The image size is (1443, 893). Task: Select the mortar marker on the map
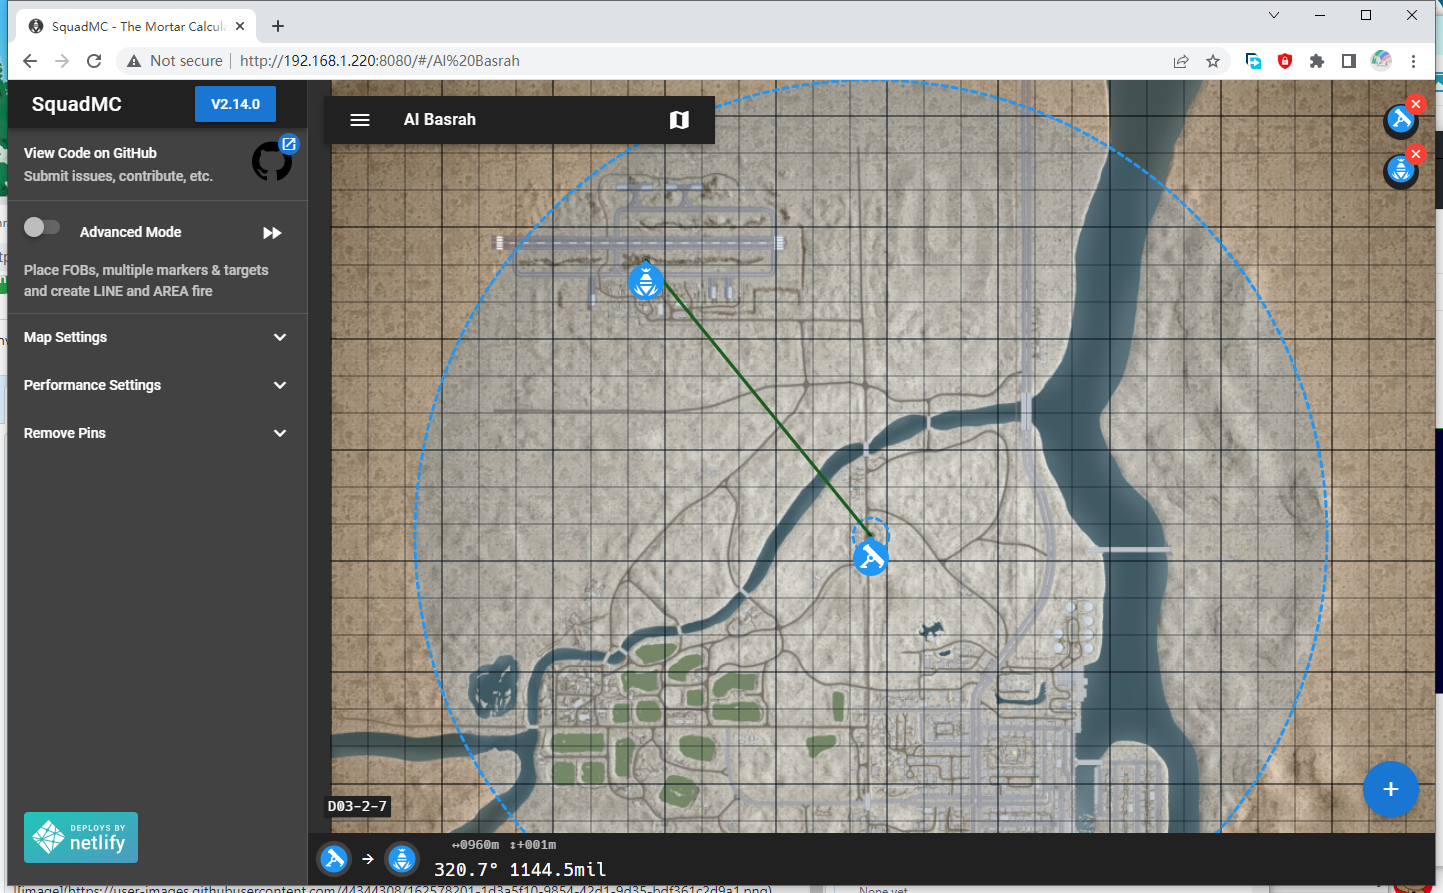(x=871, y=557)
